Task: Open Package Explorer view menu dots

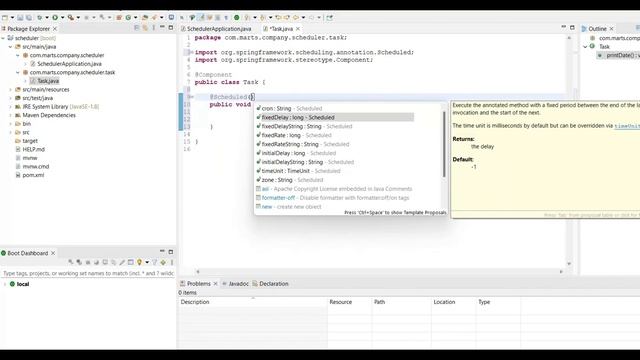Action: (153, 28)
